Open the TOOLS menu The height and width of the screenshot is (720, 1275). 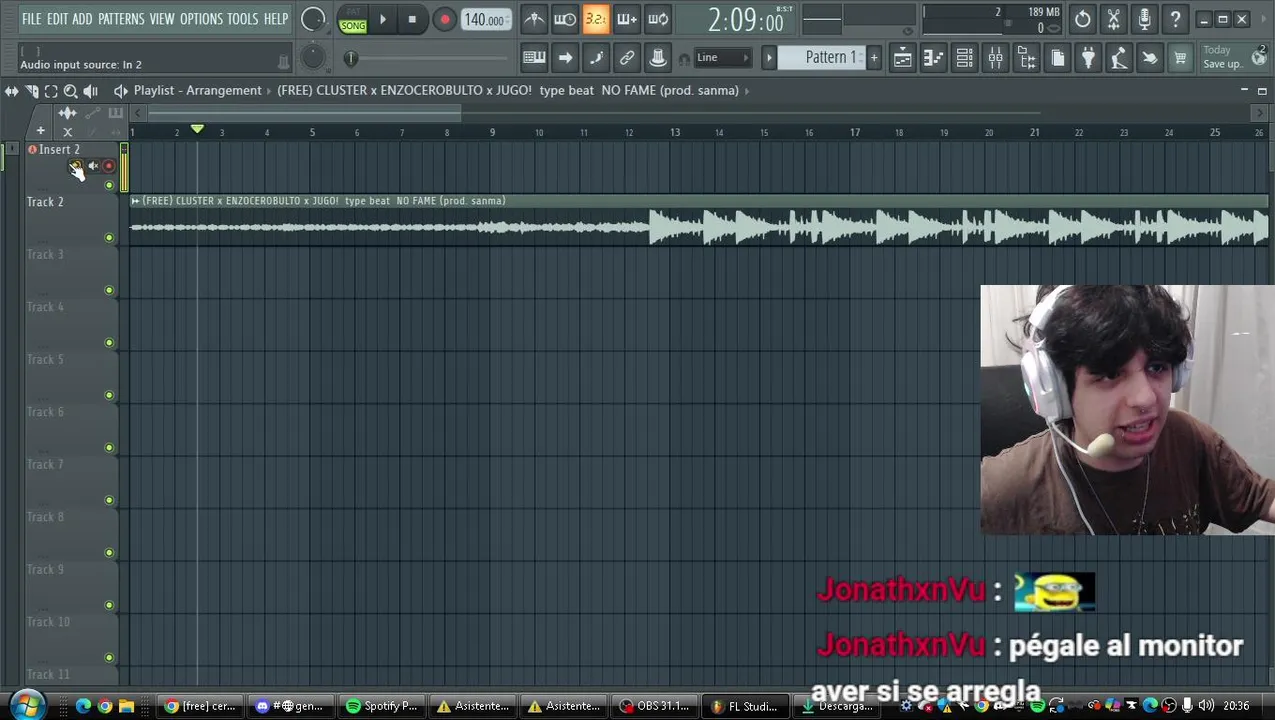(x=243, y=19)
